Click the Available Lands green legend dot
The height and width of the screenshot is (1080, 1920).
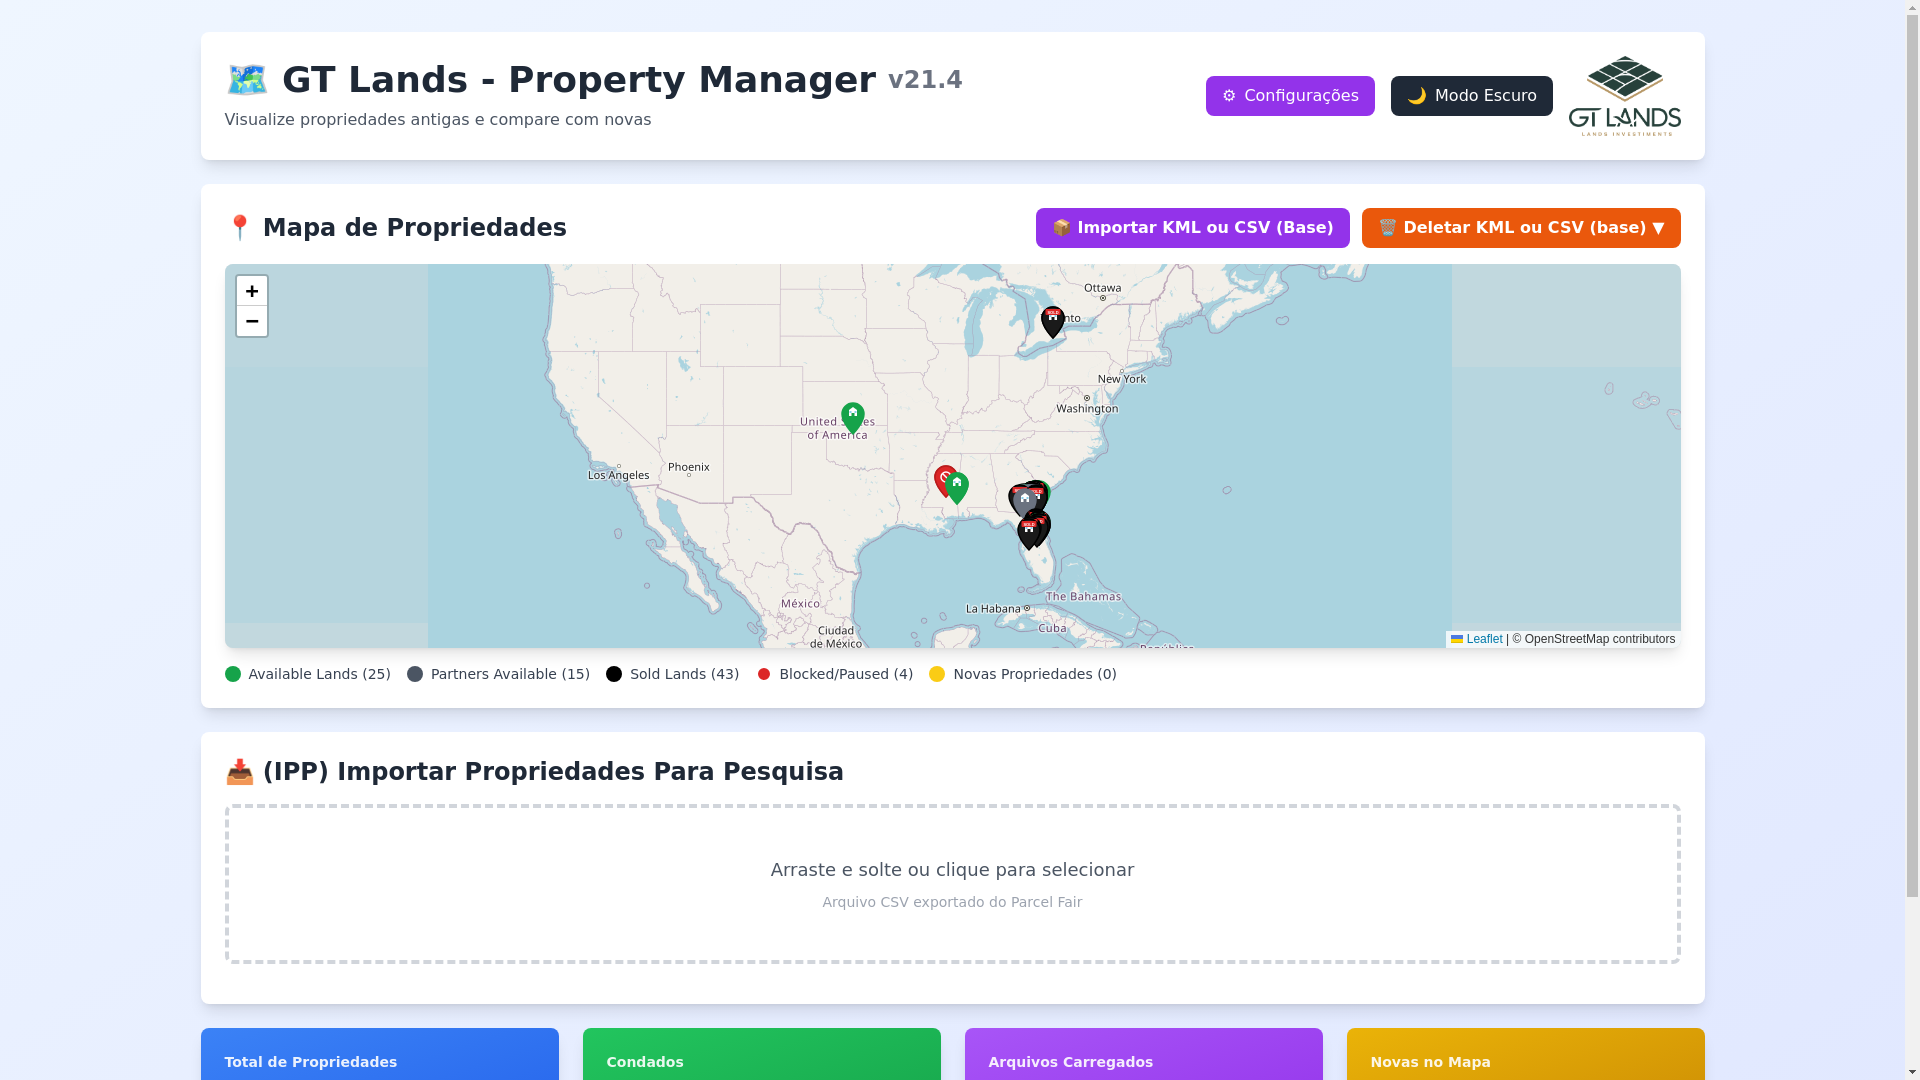[x=233, y=674]
